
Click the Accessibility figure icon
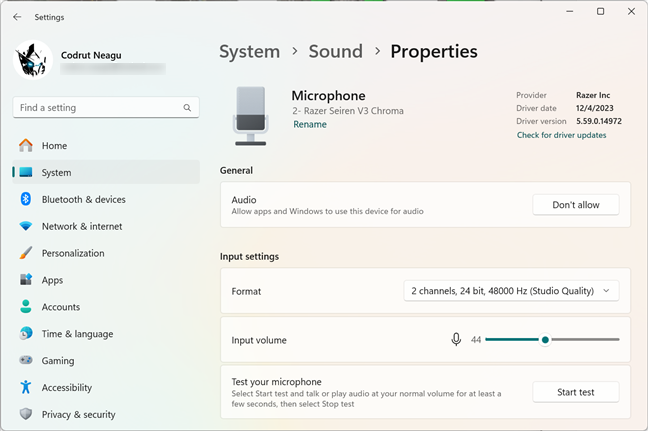(26, 387)
